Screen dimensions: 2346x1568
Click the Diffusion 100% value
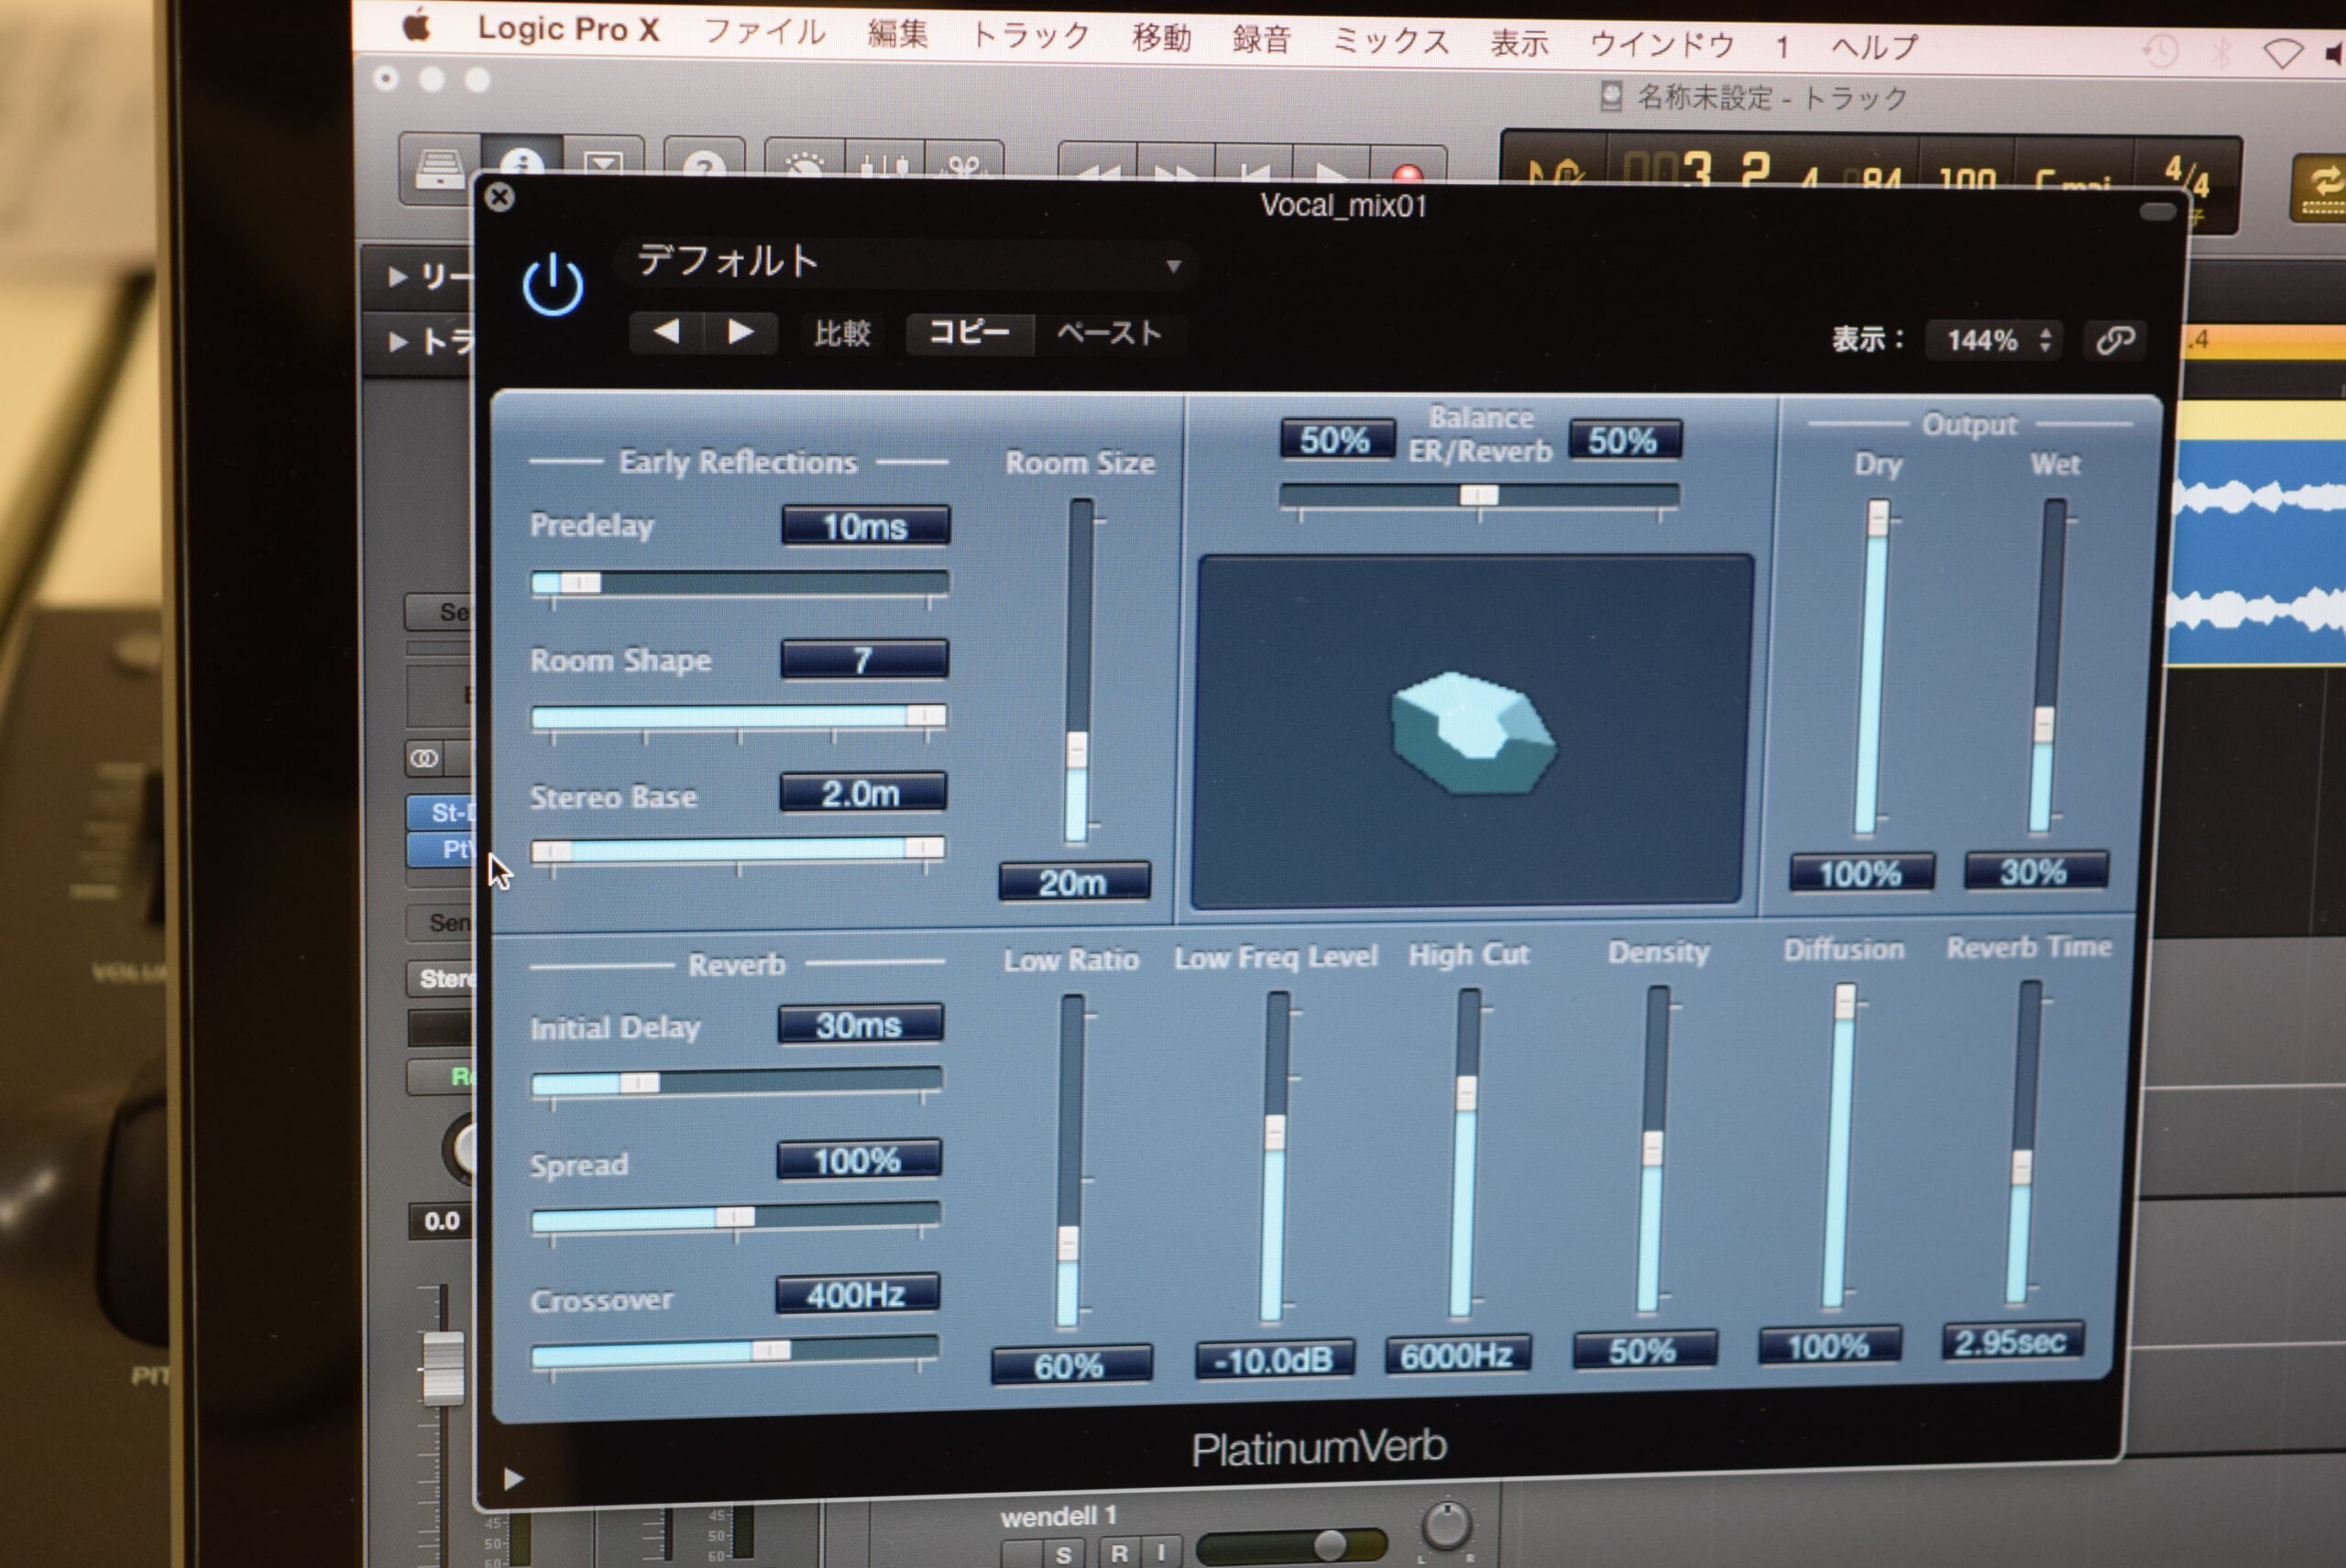[x=1829, y=1346]
